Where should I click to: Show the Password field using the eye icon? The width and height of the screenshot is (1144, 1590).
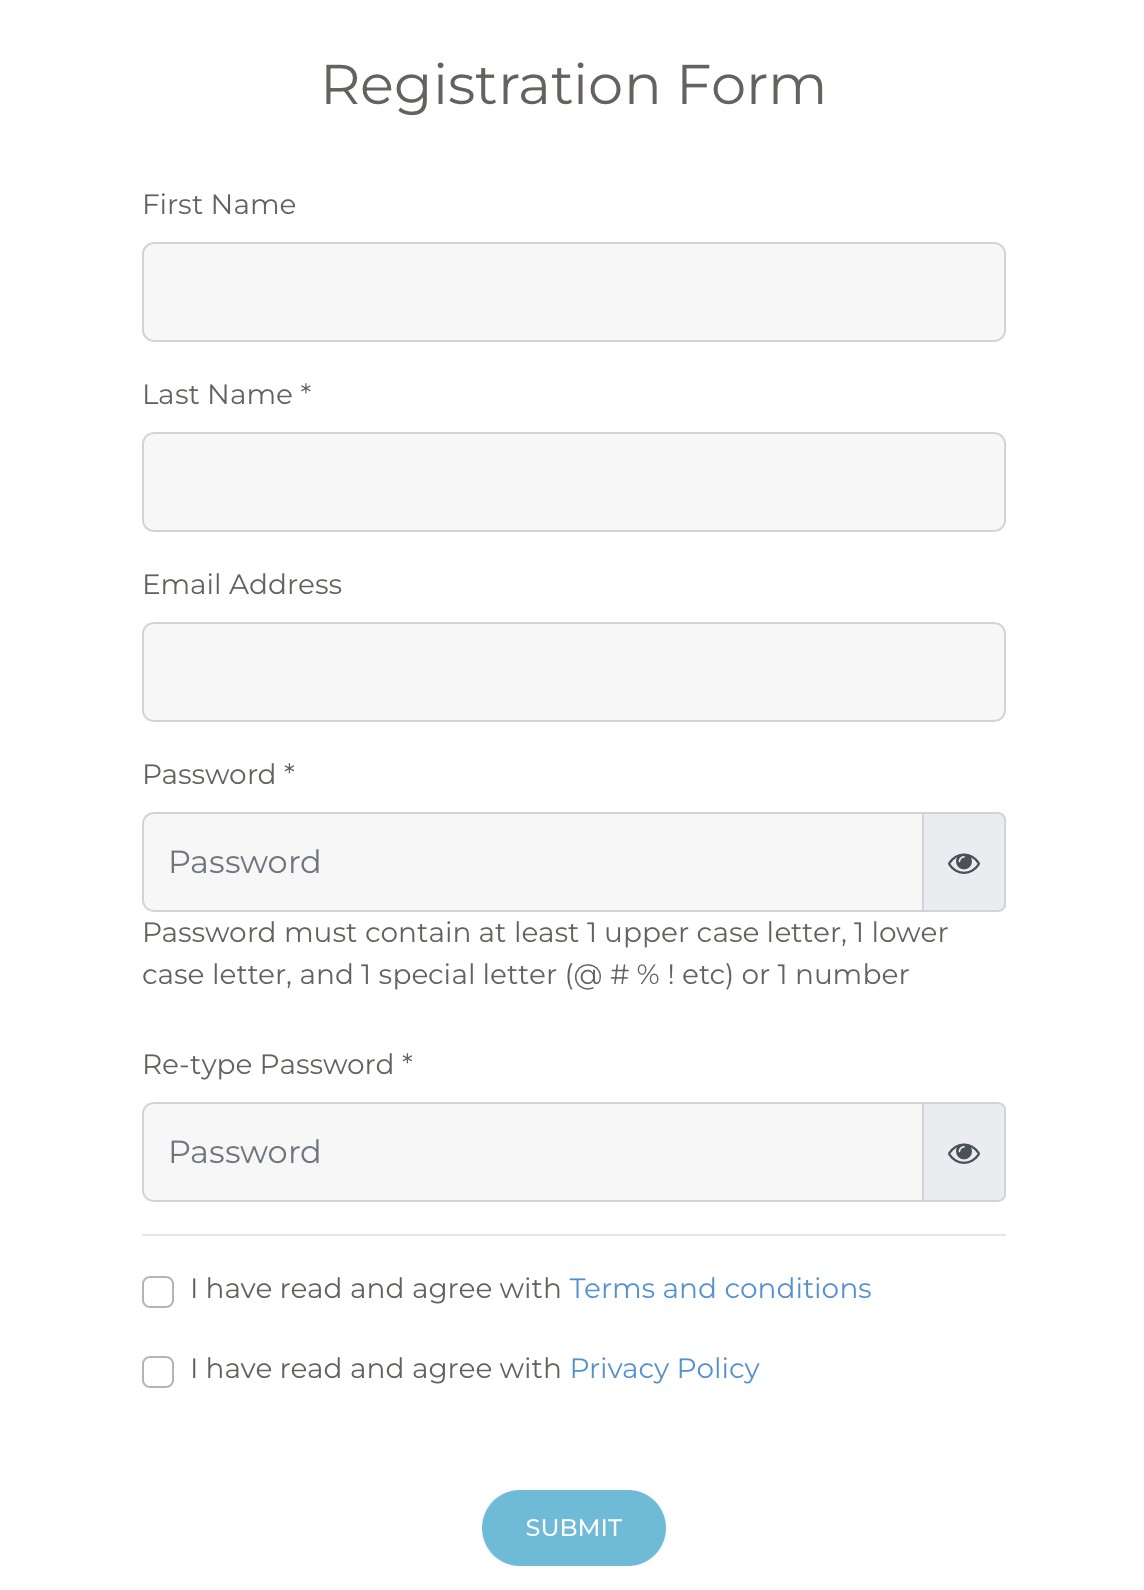pos(964,862)
